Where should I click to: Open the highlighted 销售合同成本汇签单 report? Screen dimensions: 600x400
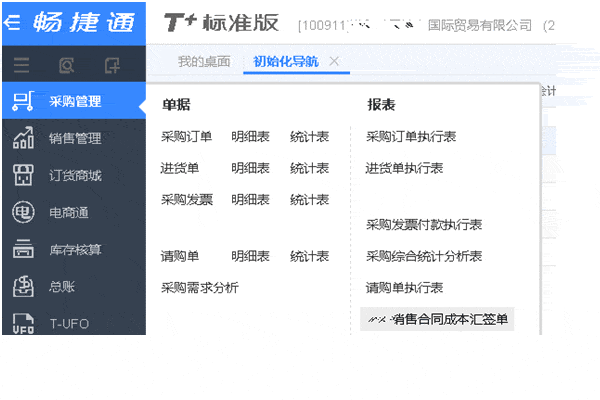click(x=437, y=319)
